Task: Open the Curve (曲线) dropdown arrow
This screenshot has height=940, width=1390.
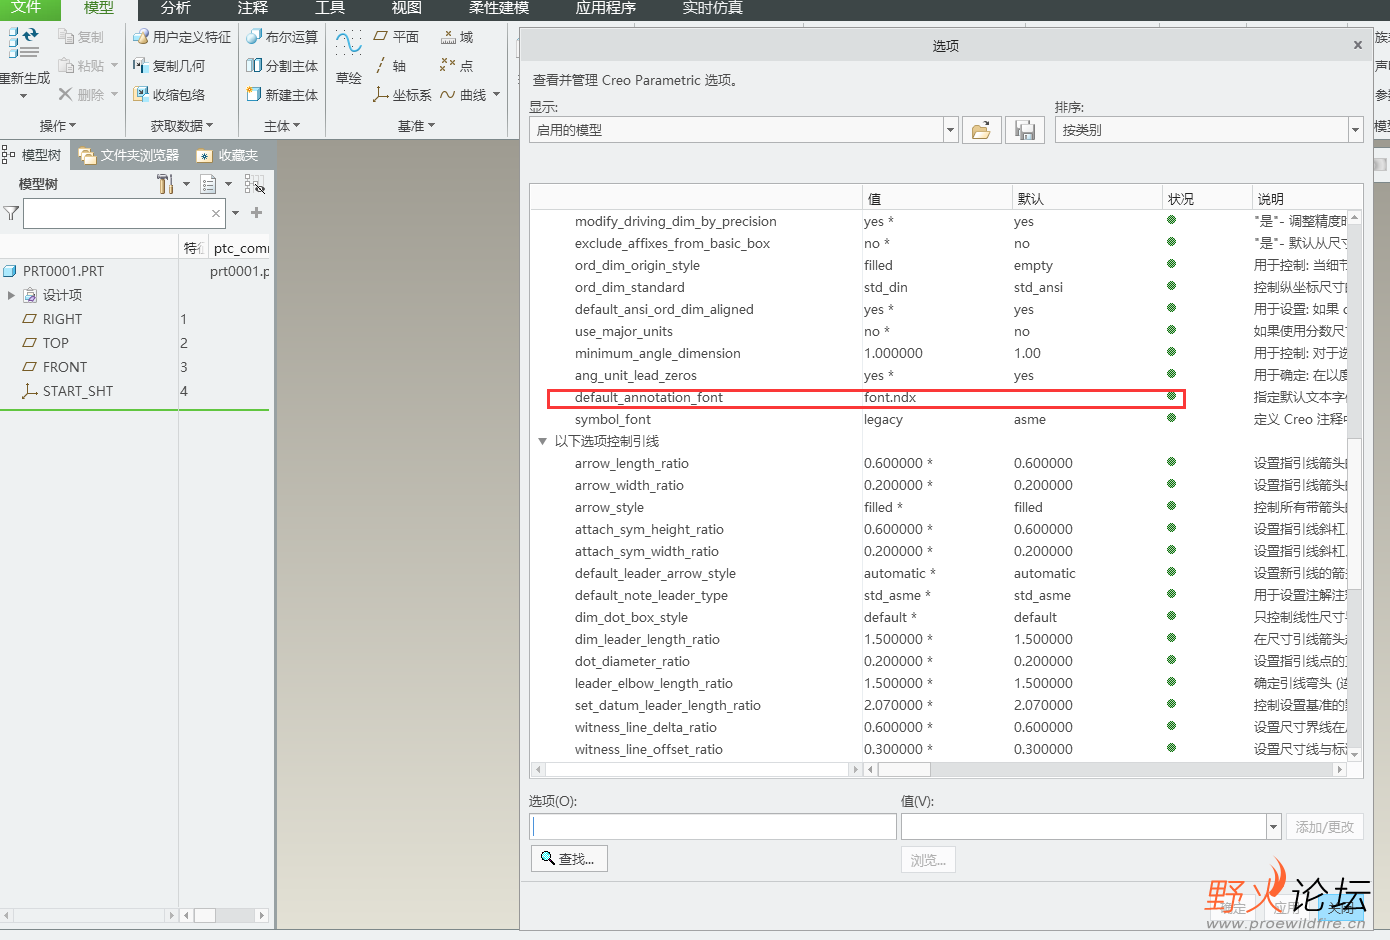Action: (496, 95)
